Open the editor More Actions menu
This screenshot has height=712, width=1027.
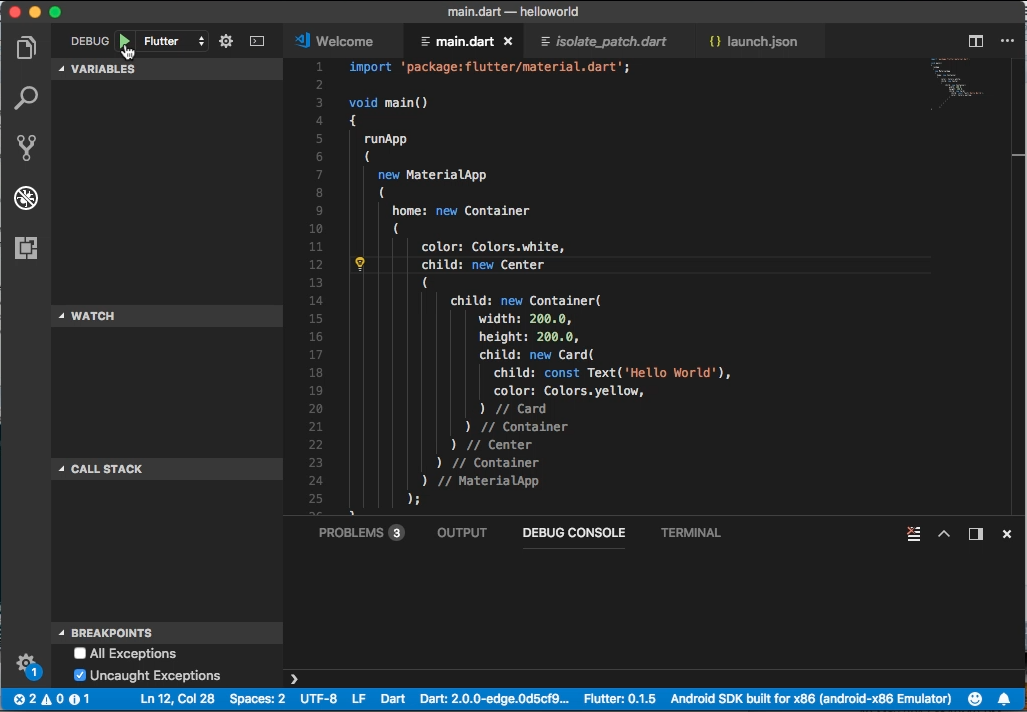click(x=1007, y=41)
